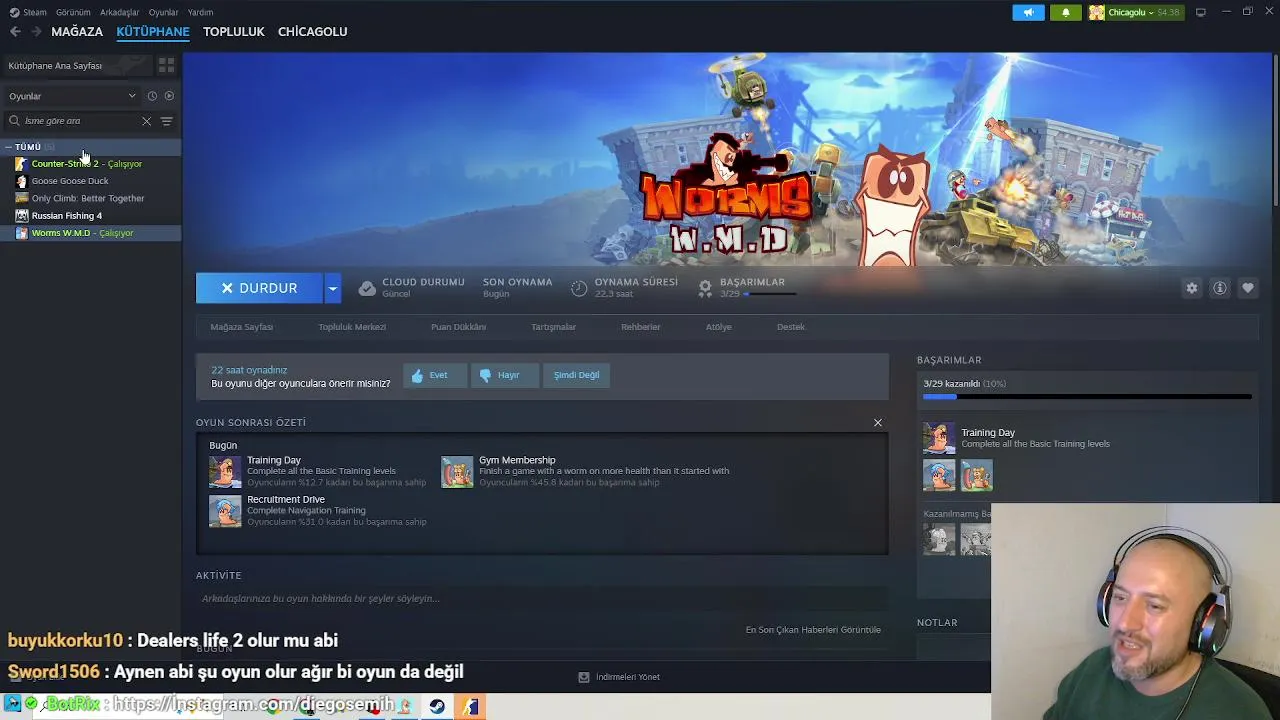Image resolution: width=1280 pixels, height=720 pixels.
Task: Click the ready-to-play filter icon in sidebar
Action: tap(169, 96)
